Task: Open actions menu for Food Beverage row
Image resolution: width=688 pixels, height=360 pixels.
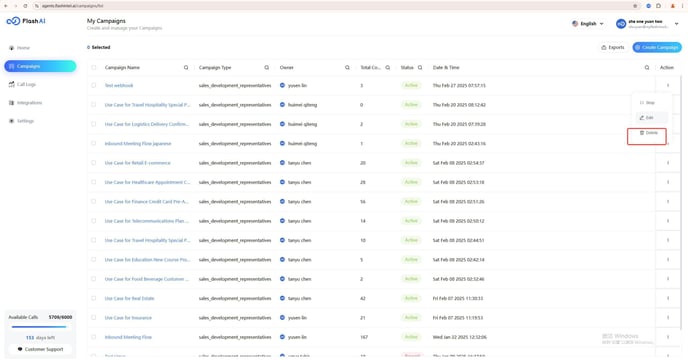Action: coord(668,279)
